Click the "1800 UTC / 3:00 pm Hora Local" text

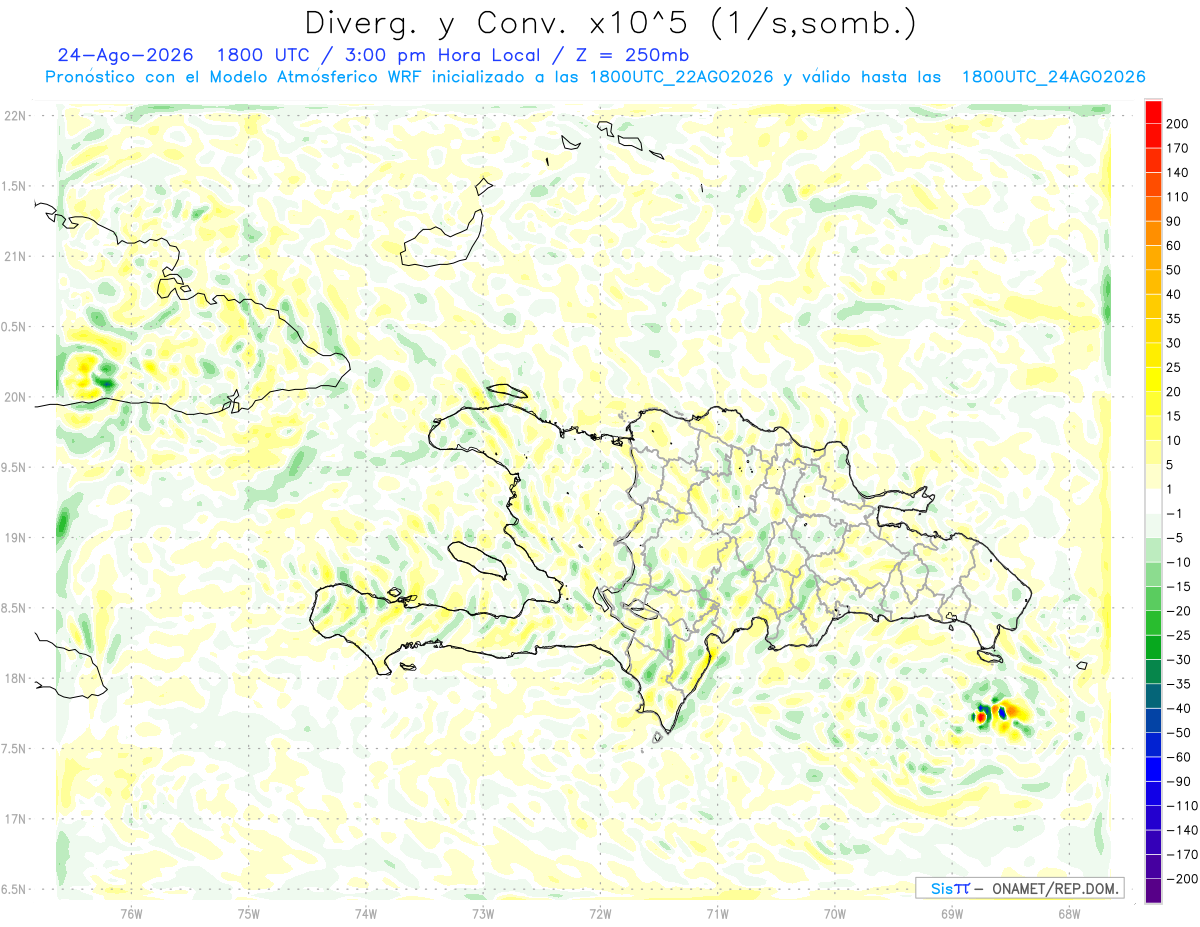coord(381,55)
